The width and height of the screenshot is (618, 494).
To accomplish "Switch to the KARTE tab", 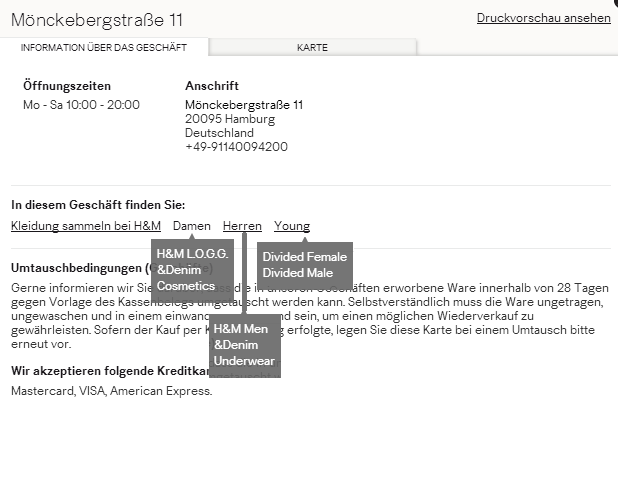I will point(312,47).
